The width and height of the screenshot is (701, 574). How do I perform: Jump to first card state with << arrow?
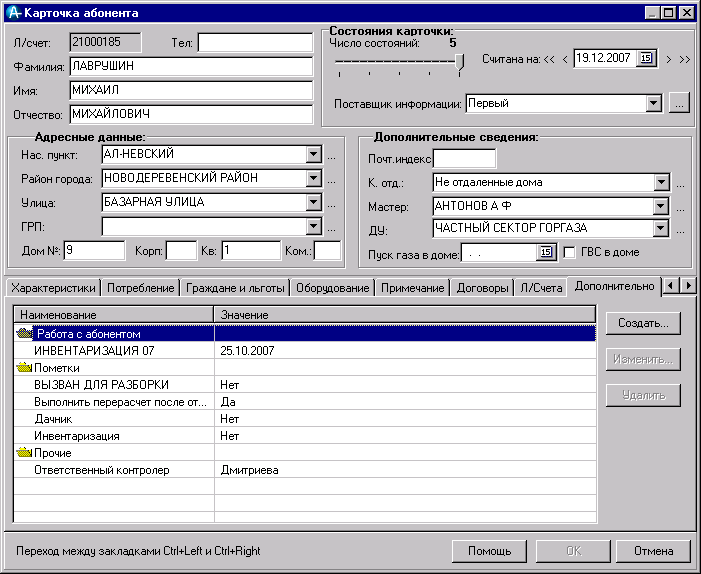(x=549, y=59)
